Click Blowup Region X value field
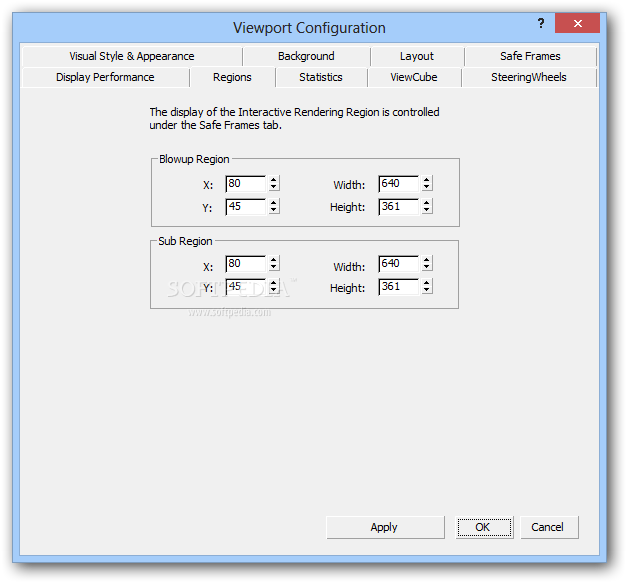627x583 pixels. tap(246, 184)
